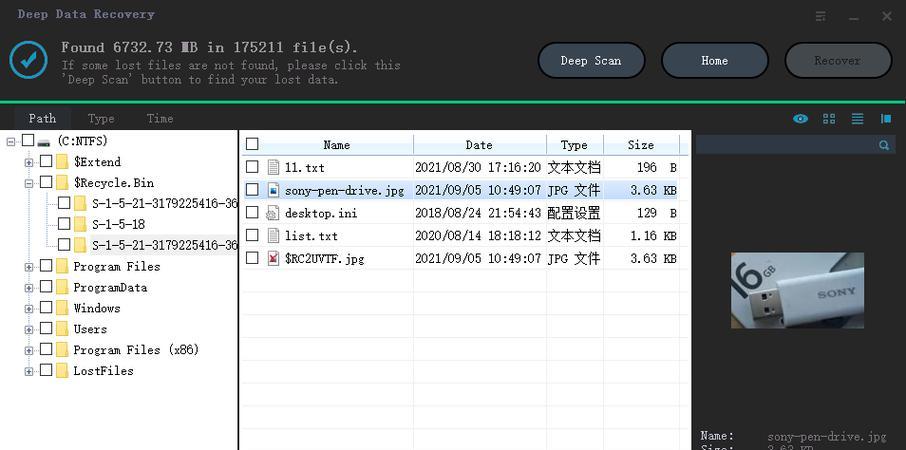Click the 1.16 KB size cell

653,236
